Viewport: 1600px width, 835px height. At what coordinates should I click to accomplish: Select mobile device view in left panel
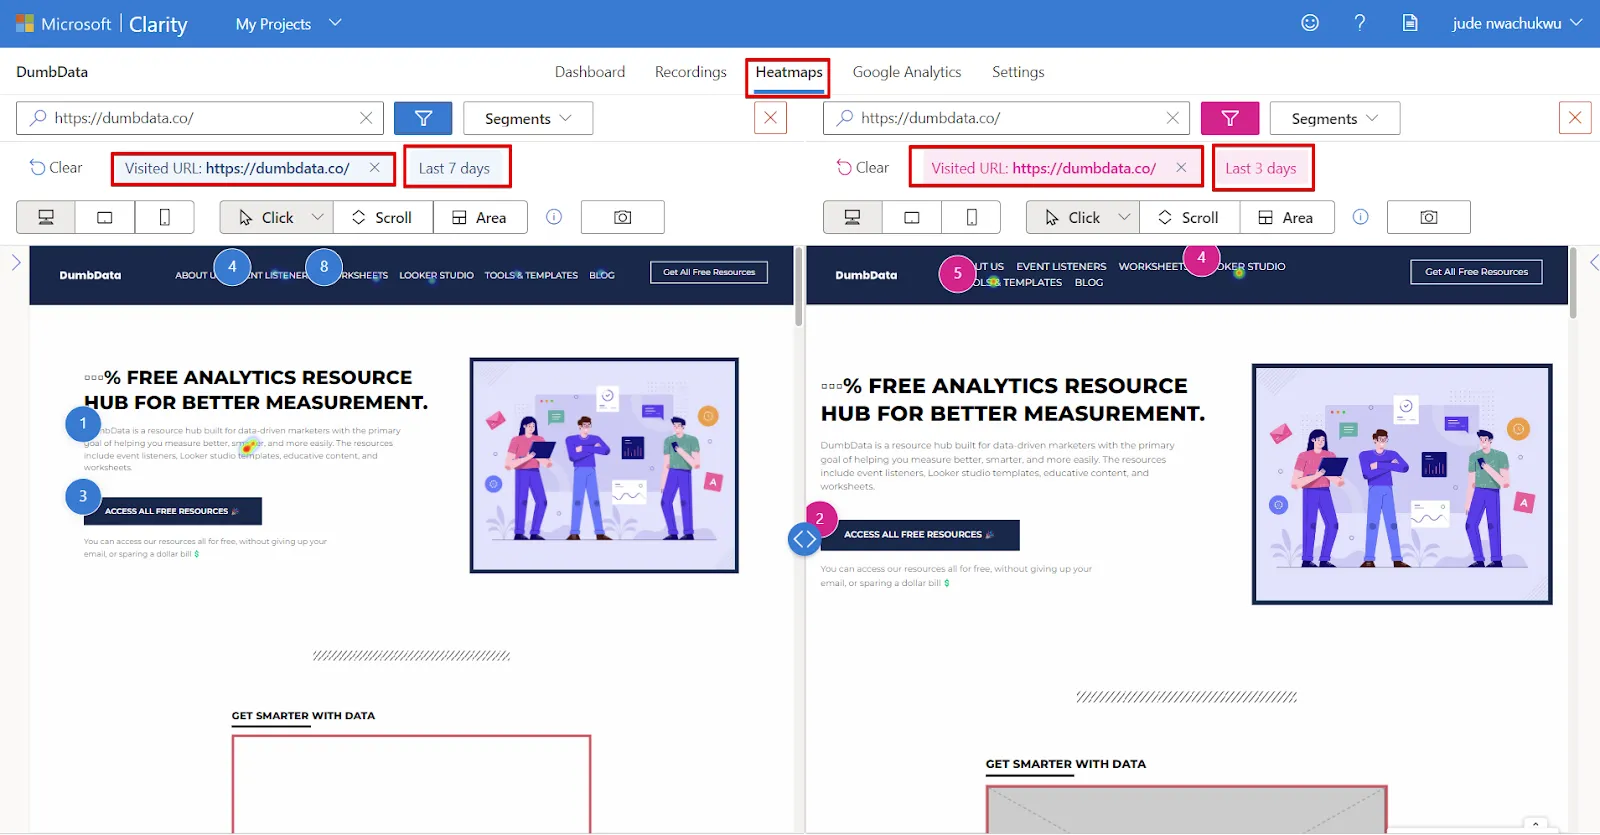(165, 217)
